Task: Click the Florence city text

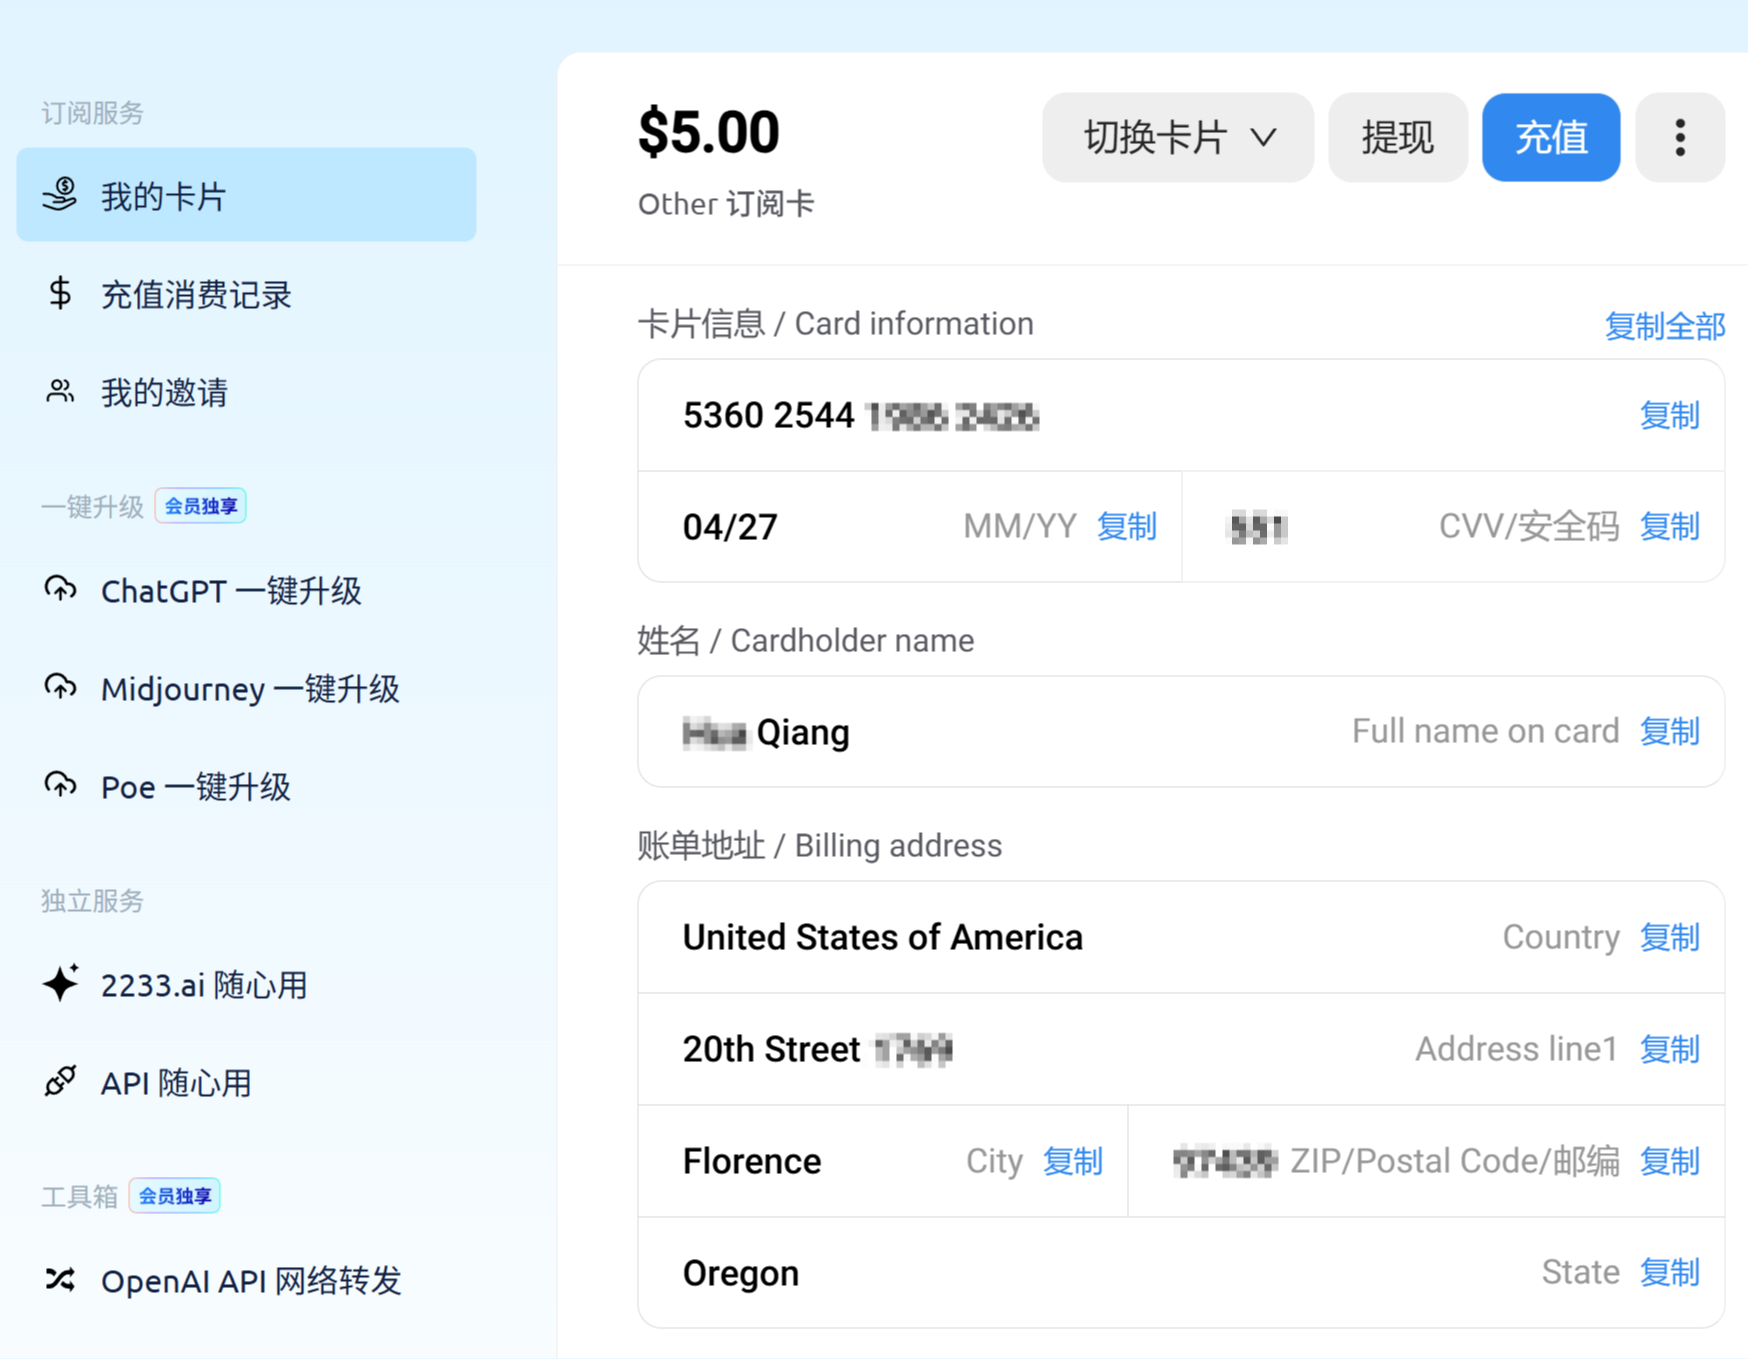Action: pyautogui.click(x=752, y=1161)
